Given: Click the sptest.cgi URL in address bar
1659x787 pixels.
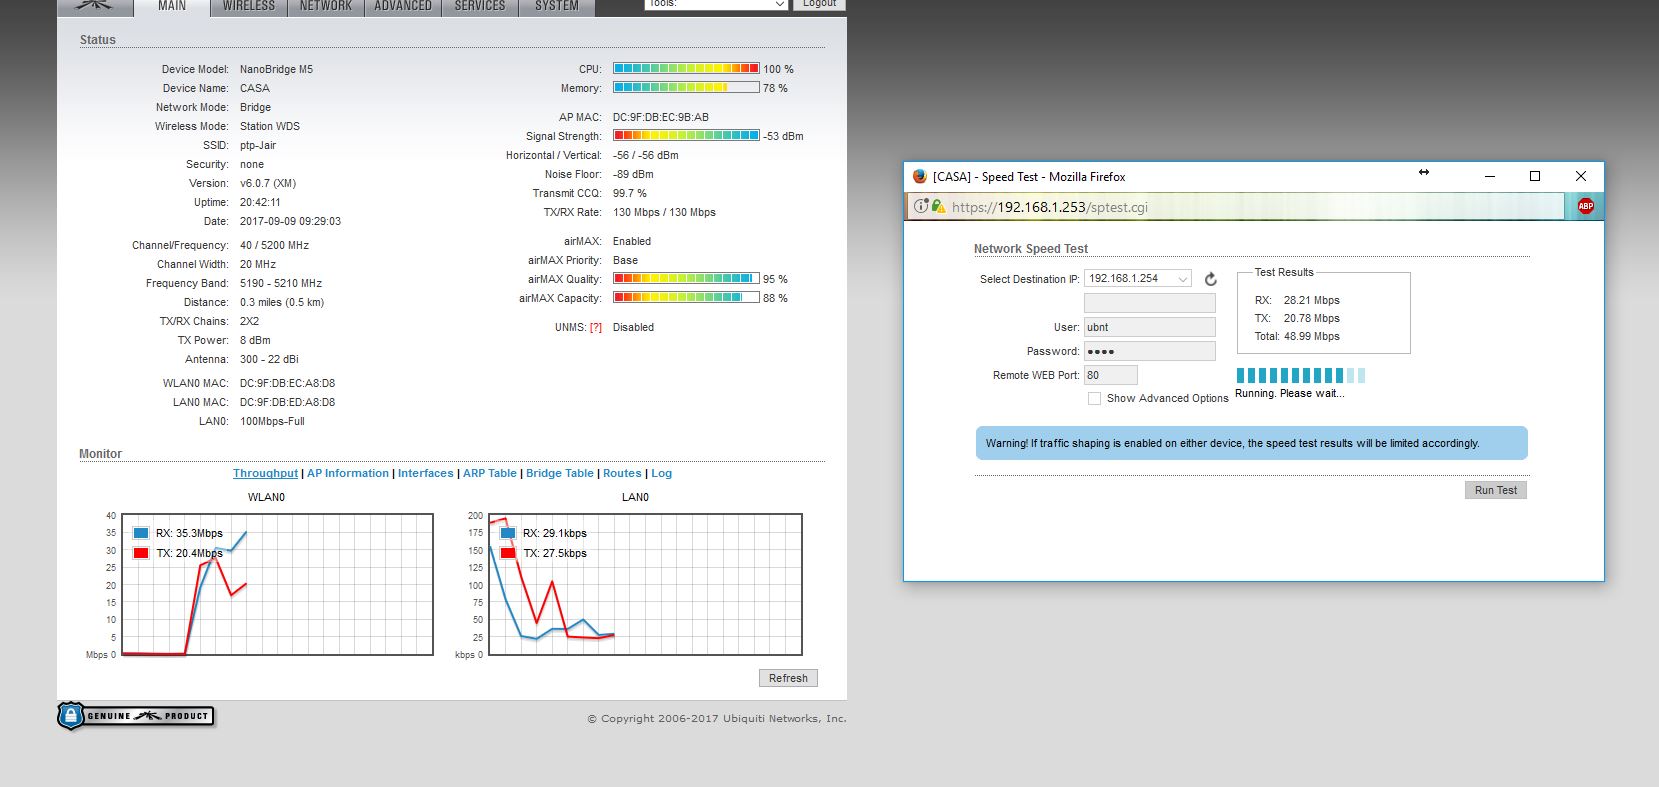Looking at the screenshot, I should pyautogui.click(x=1050, y=207).
